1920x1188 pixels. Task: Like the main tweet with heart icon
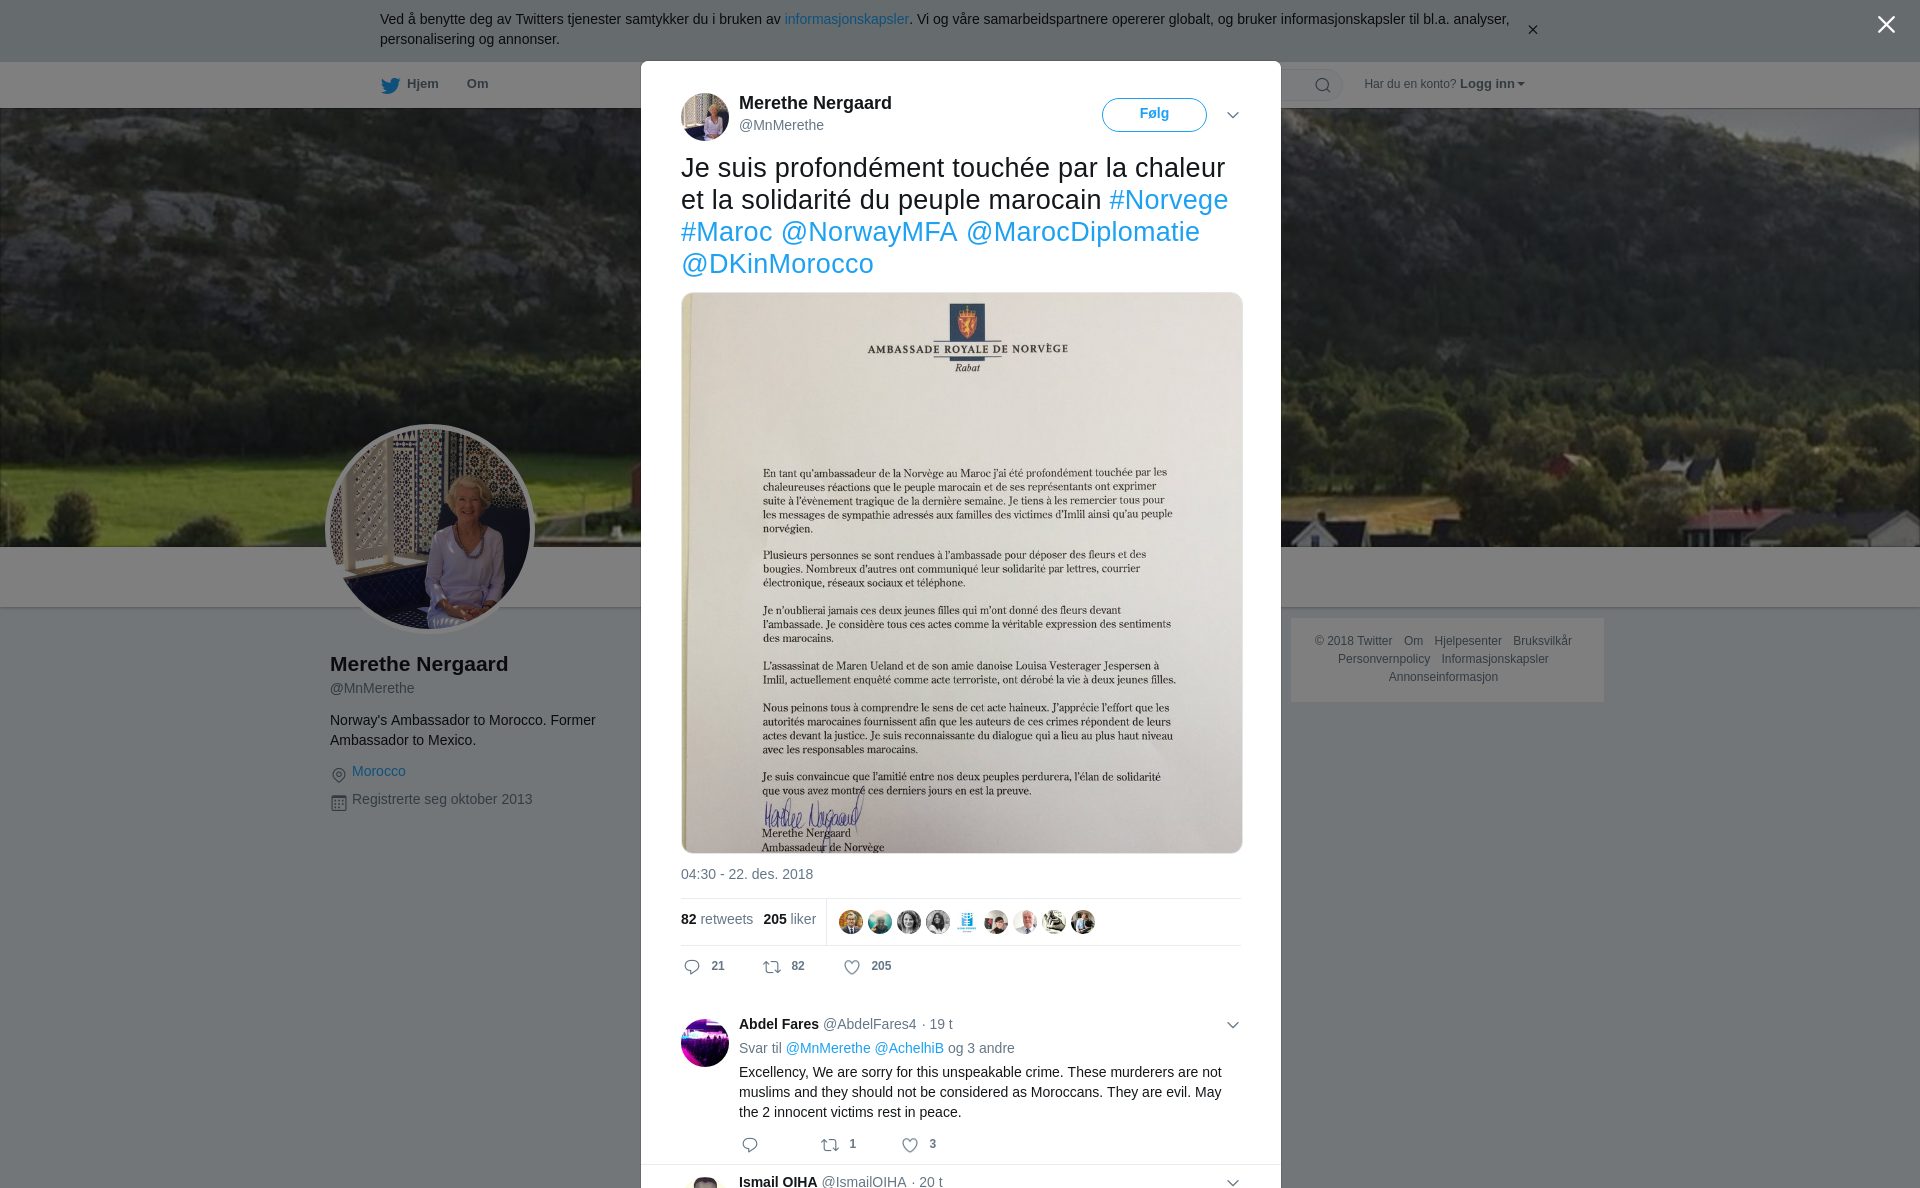tap(852, 967)
